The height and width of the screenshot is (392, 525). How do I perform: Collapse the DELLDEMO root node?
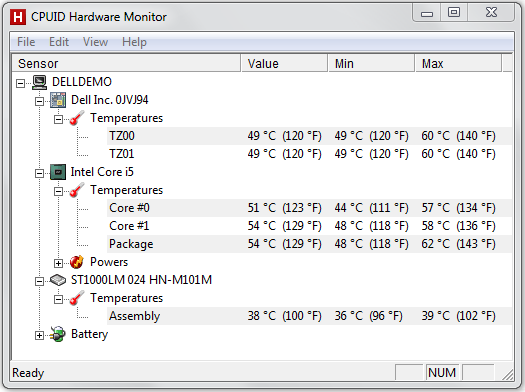click(x=20, y=83)
